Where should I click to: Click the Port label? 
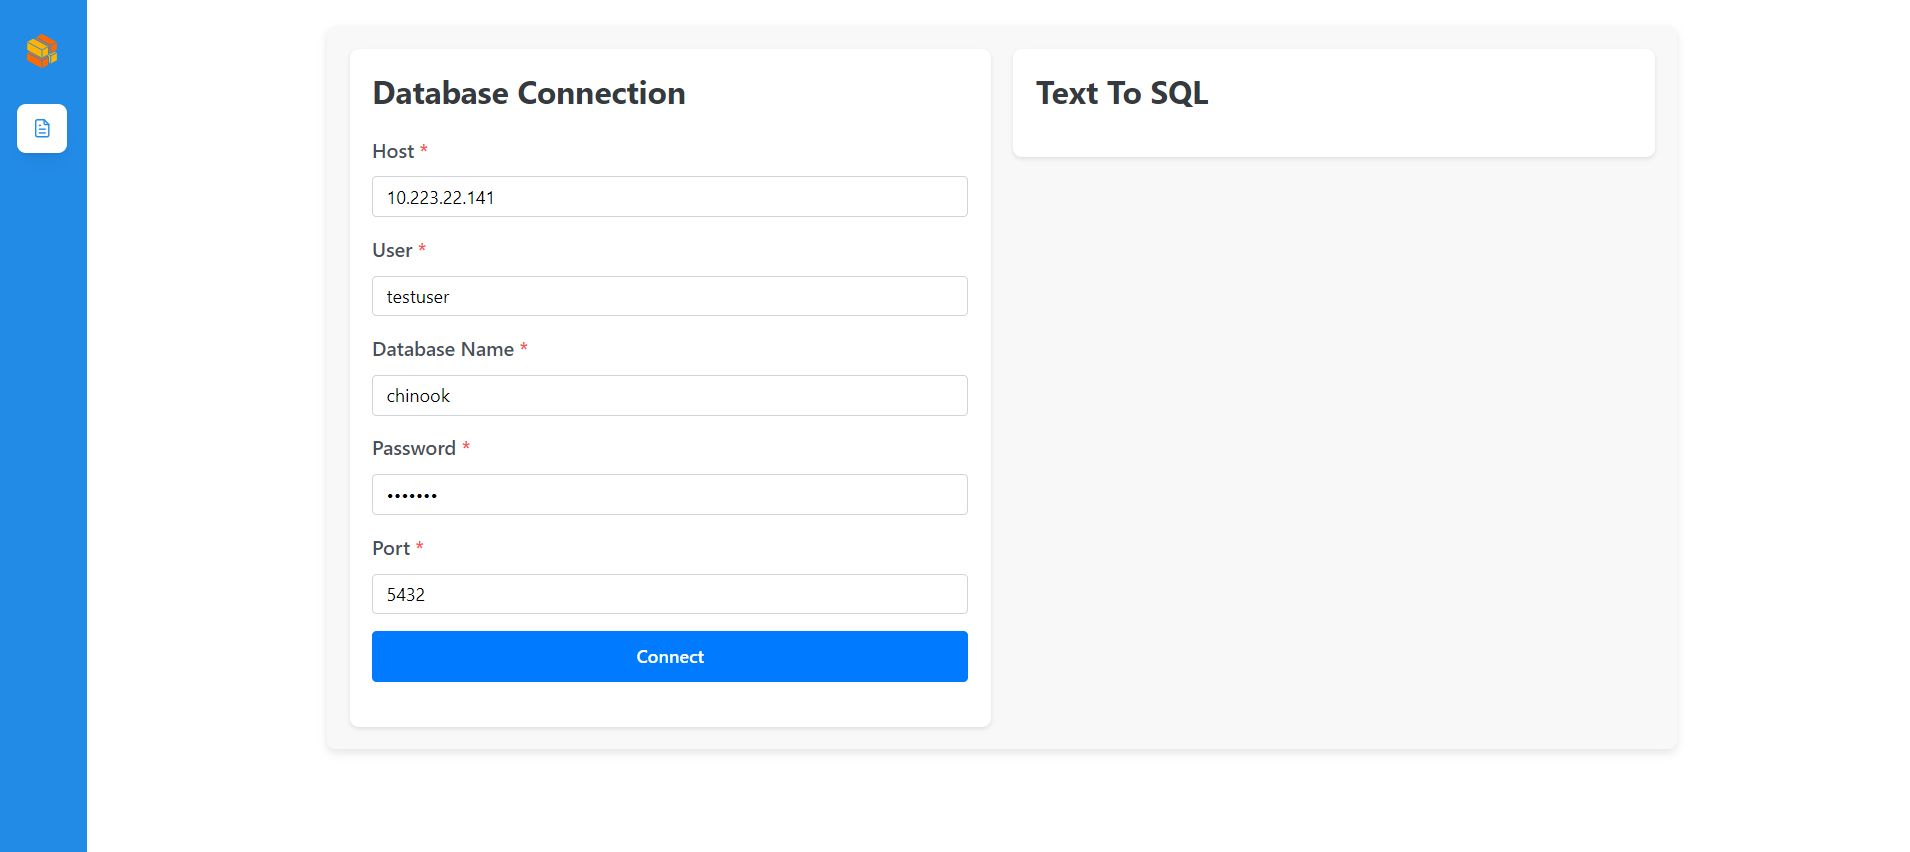click(x=390, y=548)
